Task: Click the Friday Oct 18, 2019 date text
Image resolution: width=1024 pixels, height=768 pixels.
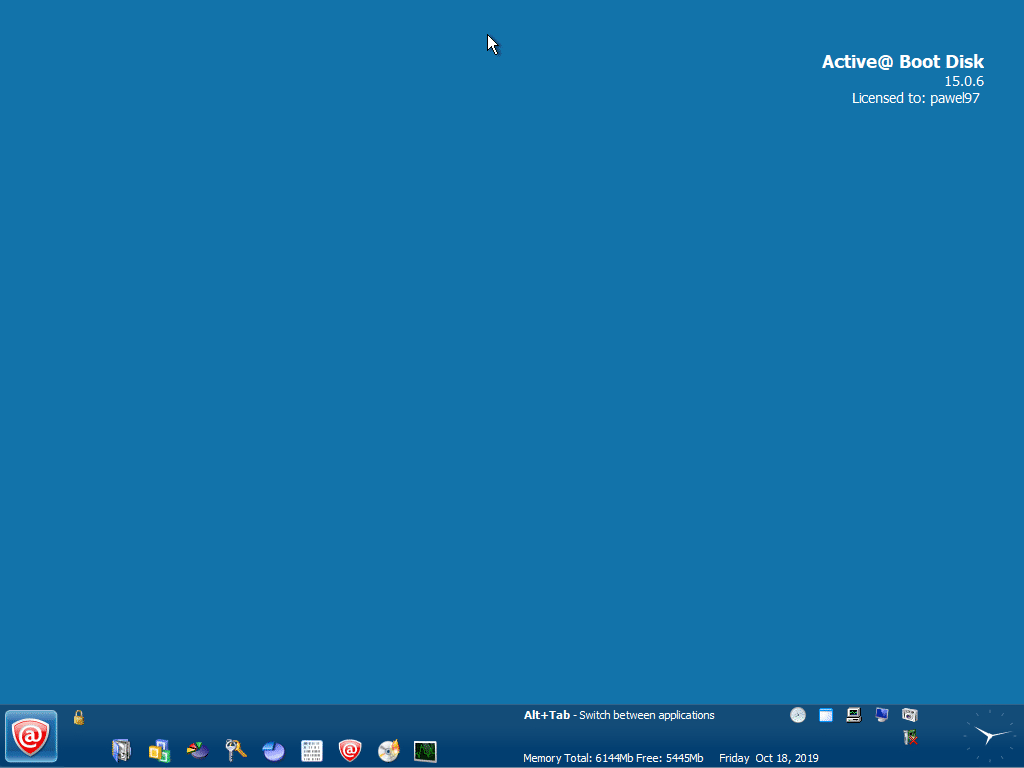Action: [x=769, y=758]
